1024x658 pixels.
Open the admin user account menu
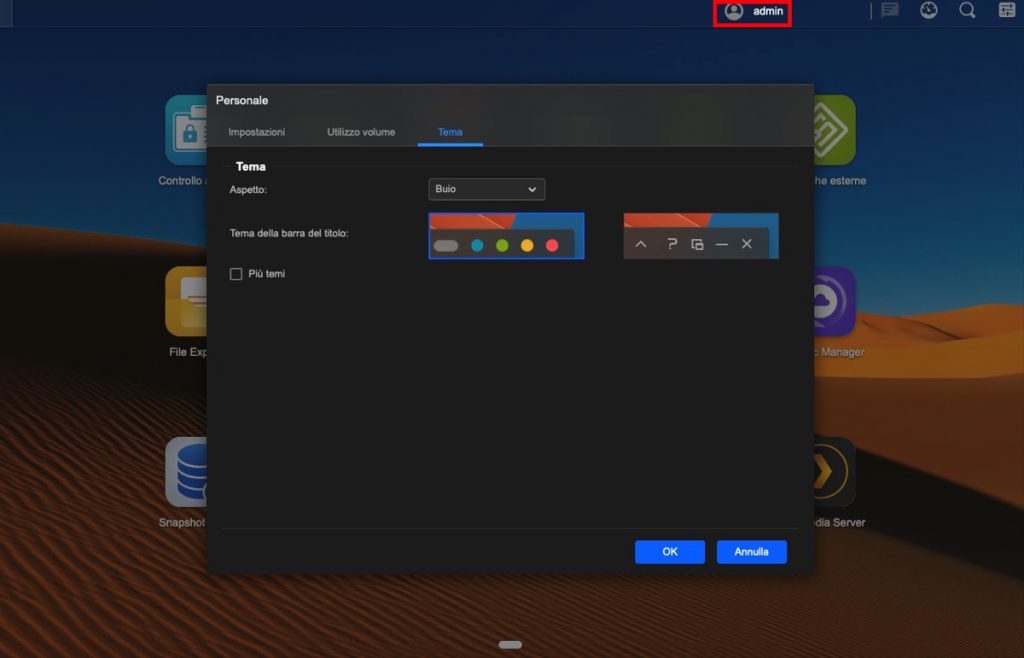point(753,11)
